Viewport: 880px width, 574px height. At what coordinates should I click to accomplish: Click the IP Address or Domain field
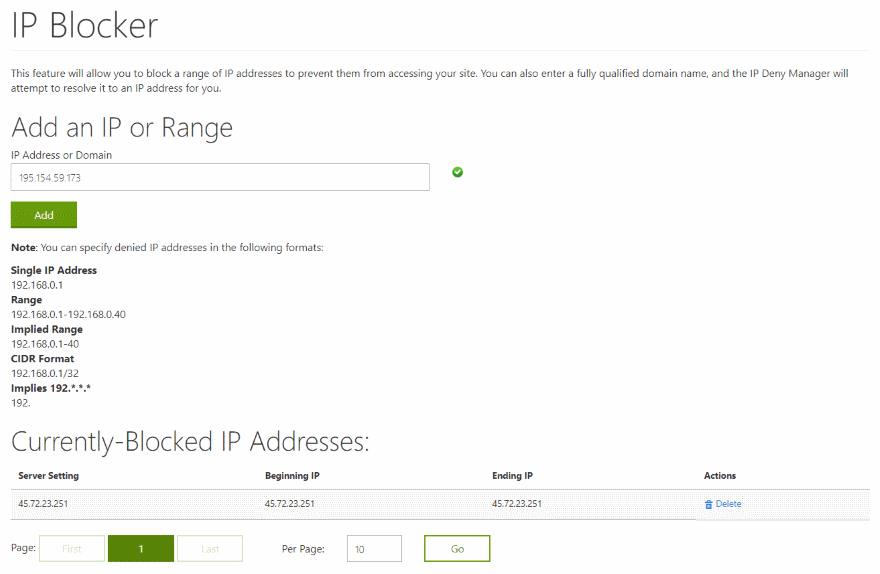[x=220, y=177]
